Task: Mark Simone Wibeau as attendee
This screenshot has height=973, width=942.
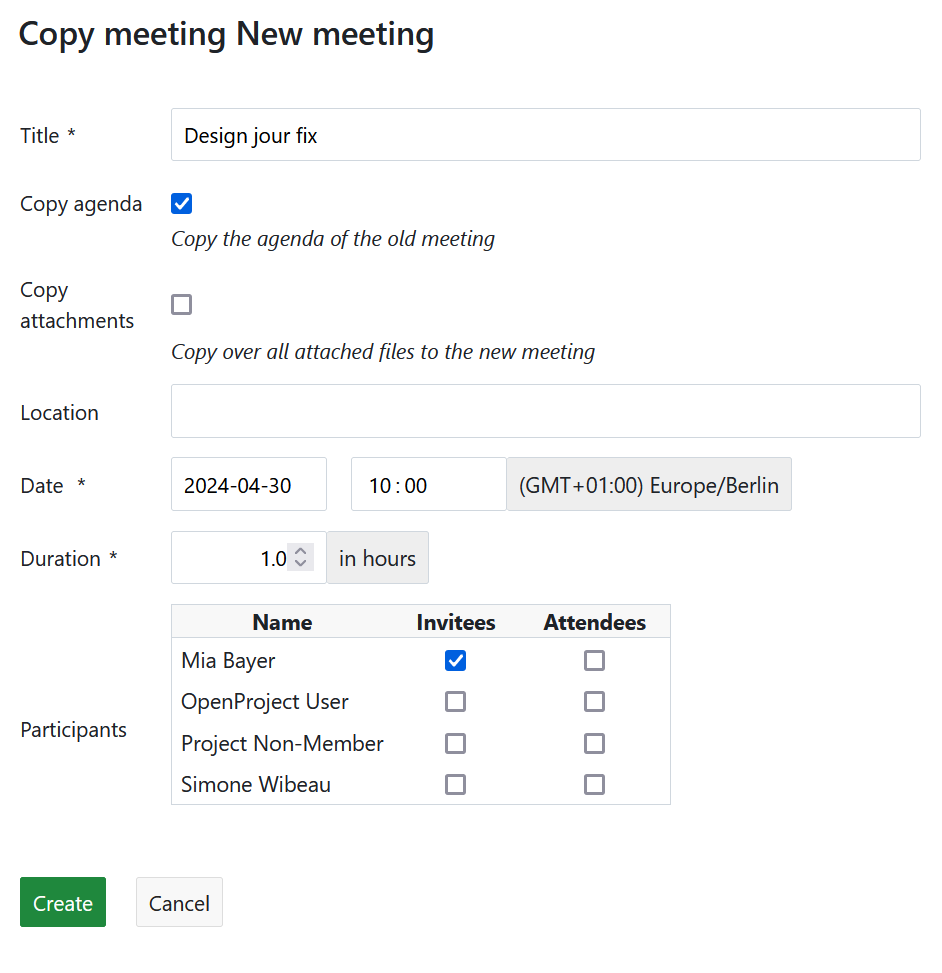Action: click(595, 785)
